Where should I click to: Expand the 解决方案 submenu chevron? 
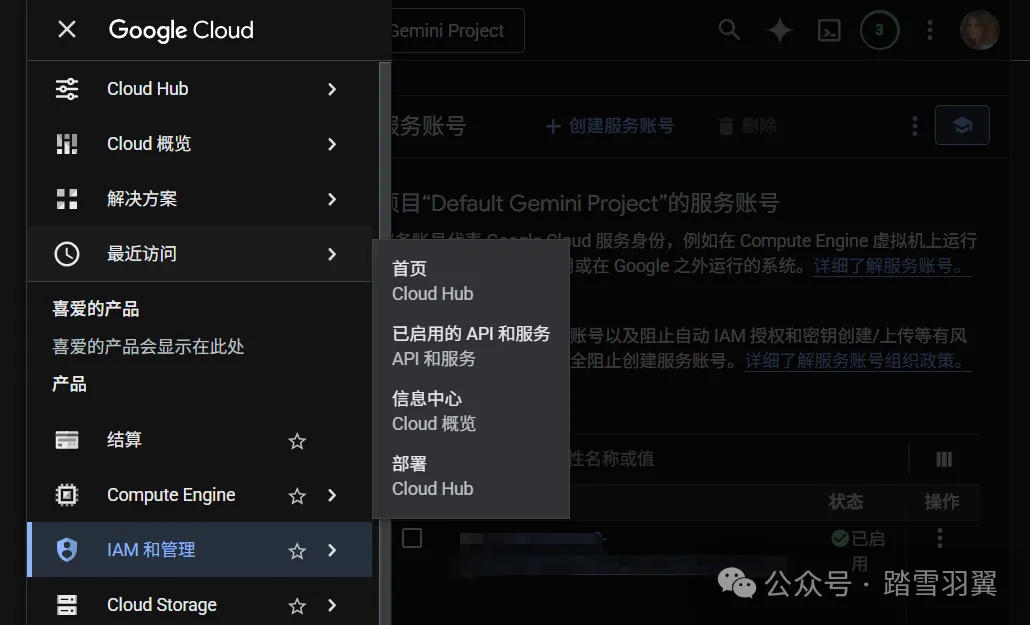point(332,199)
